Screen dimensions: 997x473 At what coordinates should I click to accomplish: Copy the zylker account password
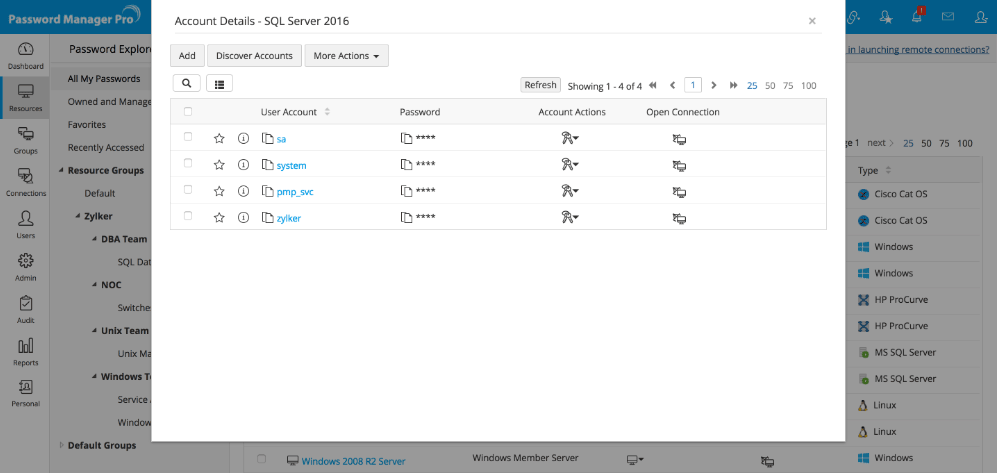pos(406,217)
